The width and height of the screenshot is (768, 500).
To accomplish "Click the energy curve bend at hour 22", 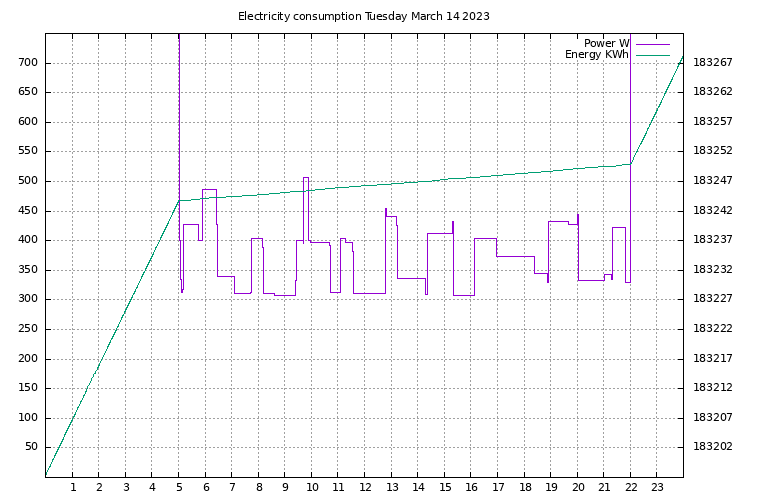I will (x=631, y=164).
